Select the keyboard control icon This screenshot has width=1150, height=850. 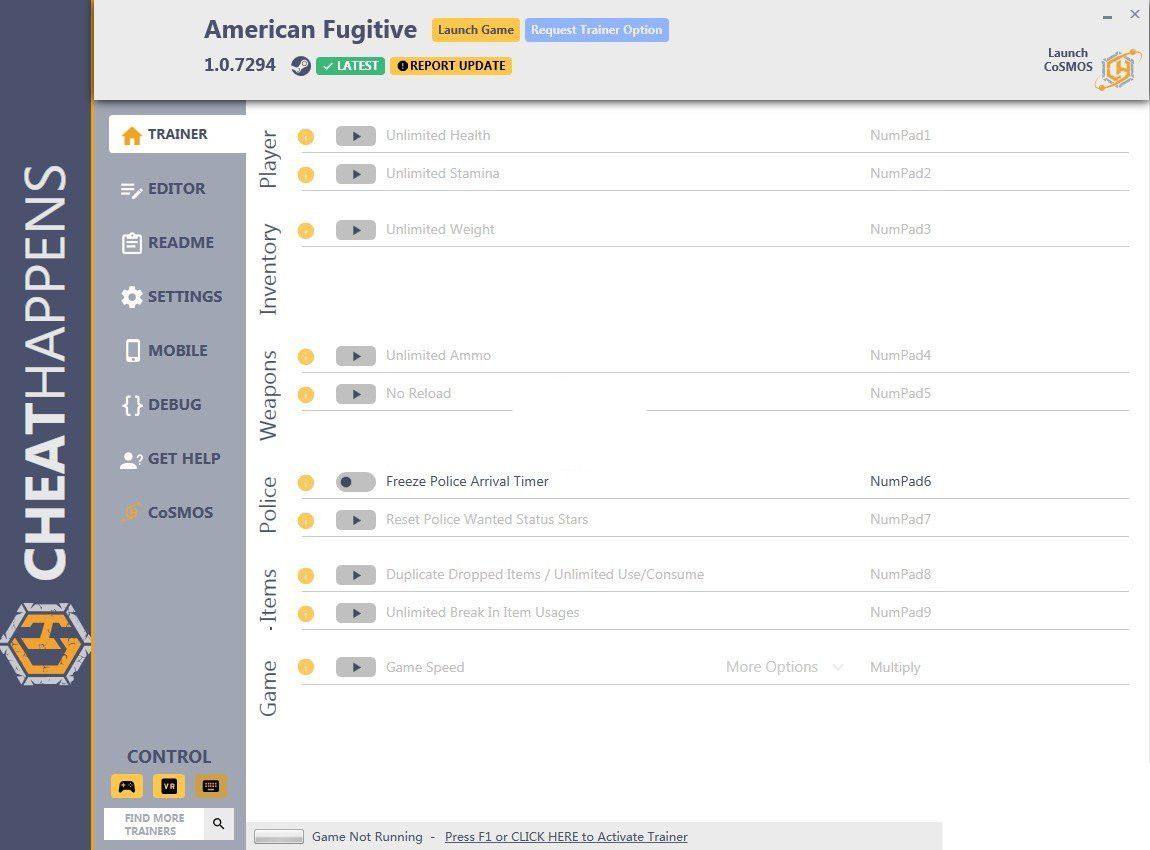(x=210, y=786)
